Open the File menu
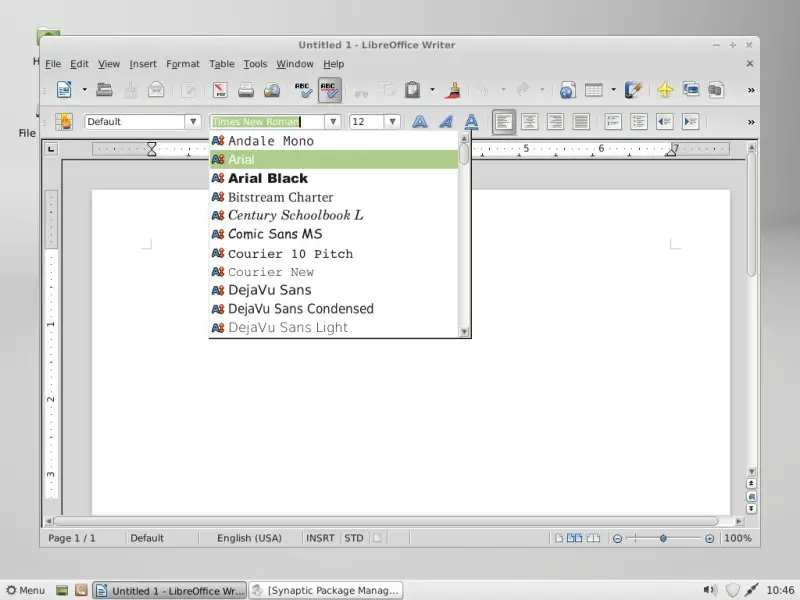Image resolution: width=800 pixels, height=600 pixels. tap(53, 64)
